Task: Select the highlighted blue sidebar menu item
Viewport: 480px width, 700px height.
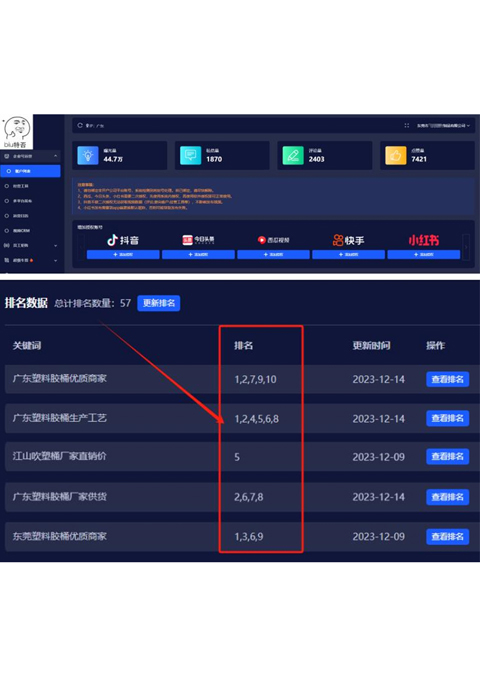Action: (x=30, y=171)
